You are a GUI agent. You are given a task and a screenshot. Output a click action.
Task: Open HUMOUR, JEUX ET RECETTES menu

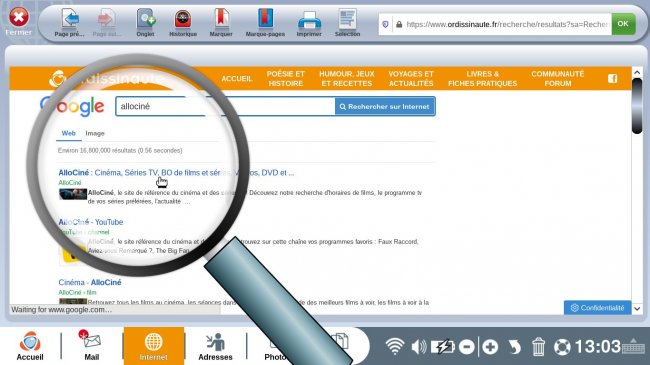[347, 79]
